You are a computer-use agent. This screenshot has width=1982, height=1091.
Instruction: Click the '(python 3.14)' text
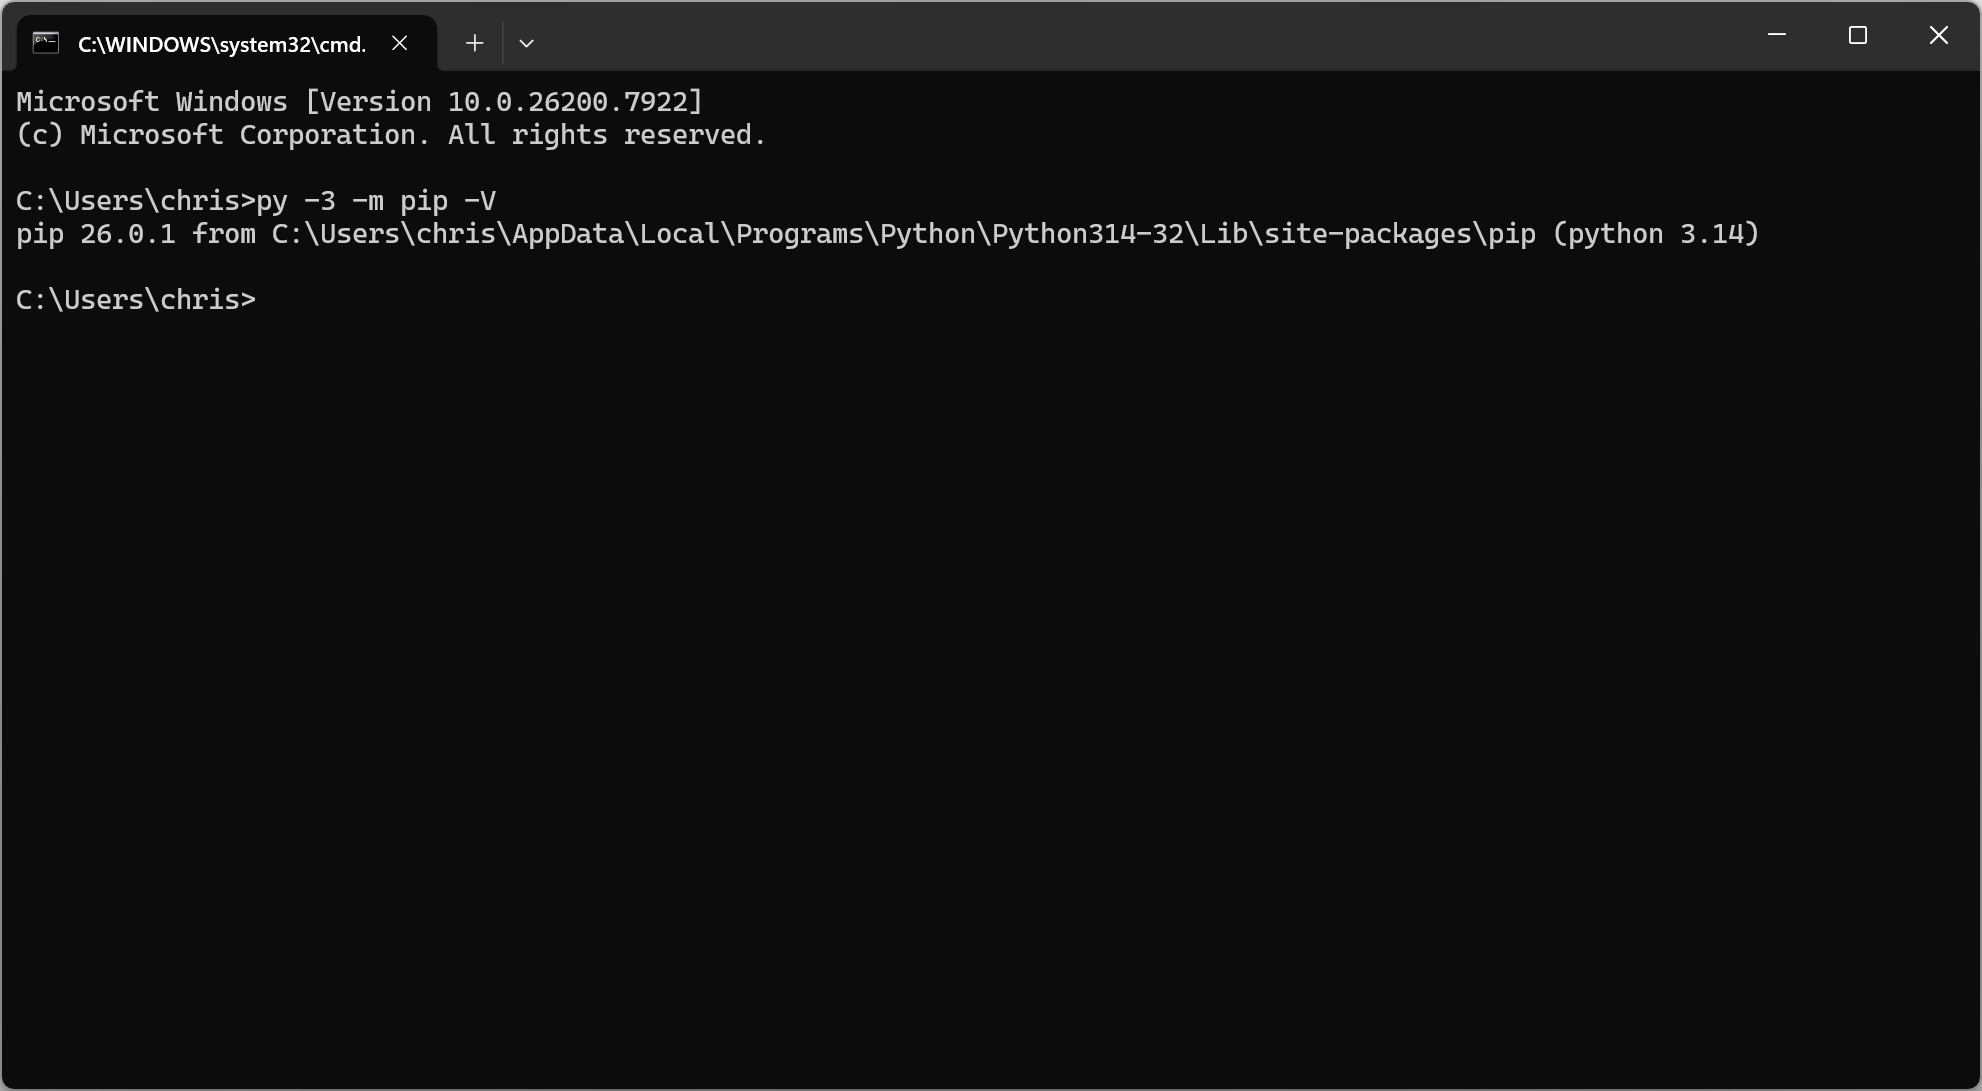pos(1656,234)
